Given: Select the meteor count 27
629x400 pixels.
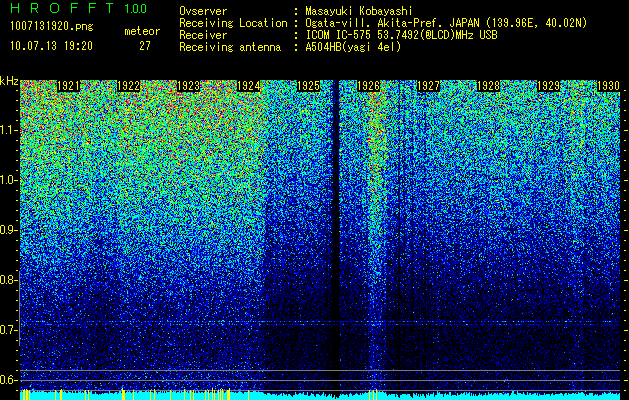Looking at the screenshot, I should (x=145, y=46).
